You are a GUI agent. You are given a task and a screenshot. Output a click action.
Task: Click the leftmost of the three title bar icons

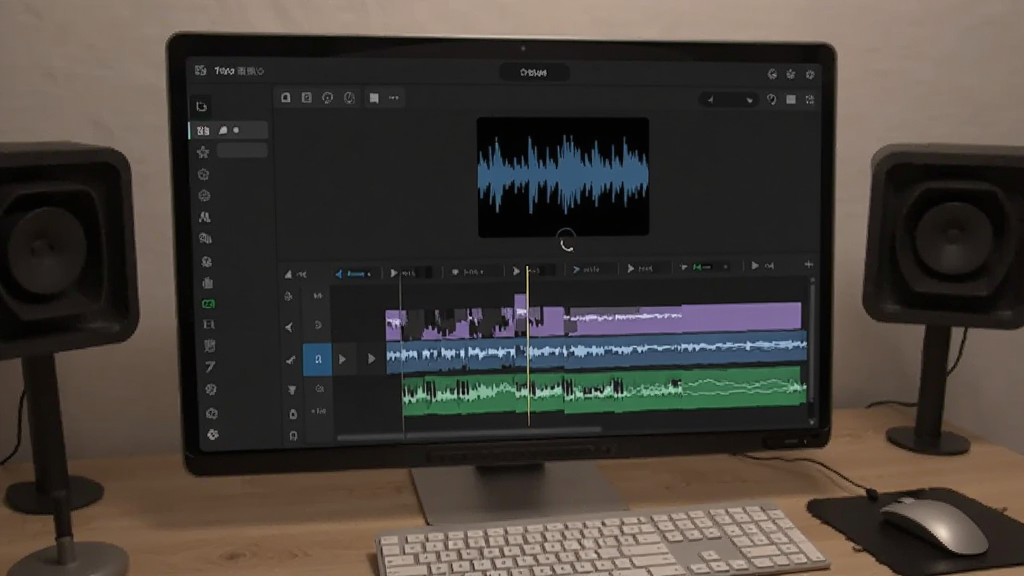tap(772, 74)
